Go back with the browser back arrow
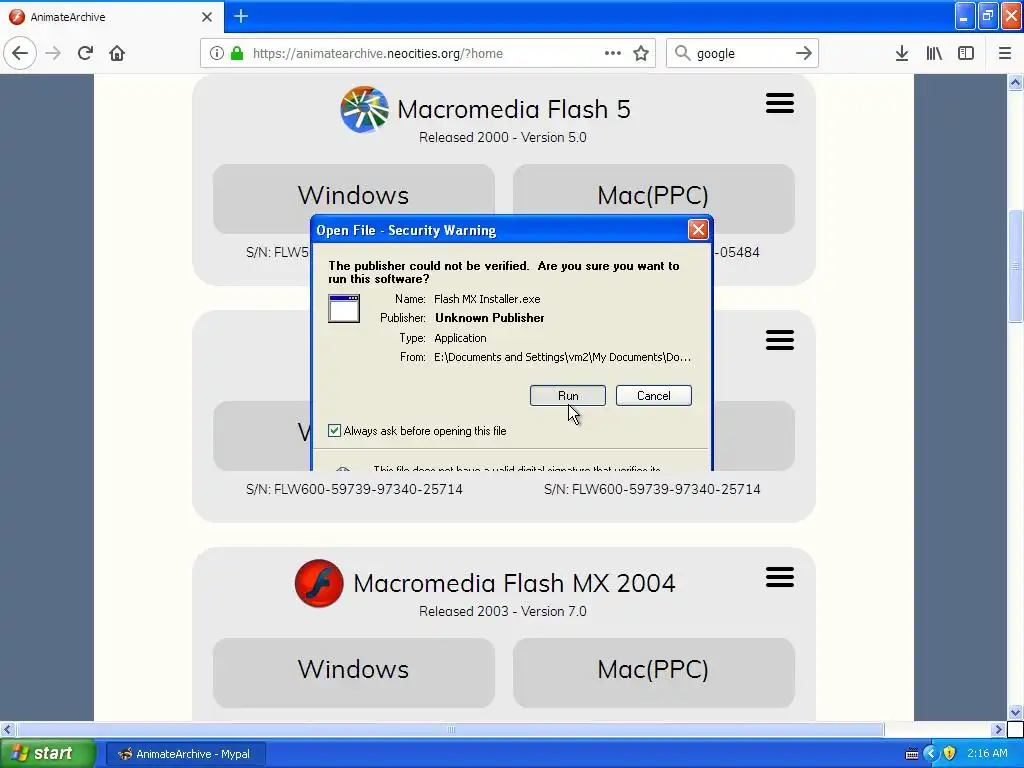This screenshot has height=768, width=1024. (x=20, y=53)
